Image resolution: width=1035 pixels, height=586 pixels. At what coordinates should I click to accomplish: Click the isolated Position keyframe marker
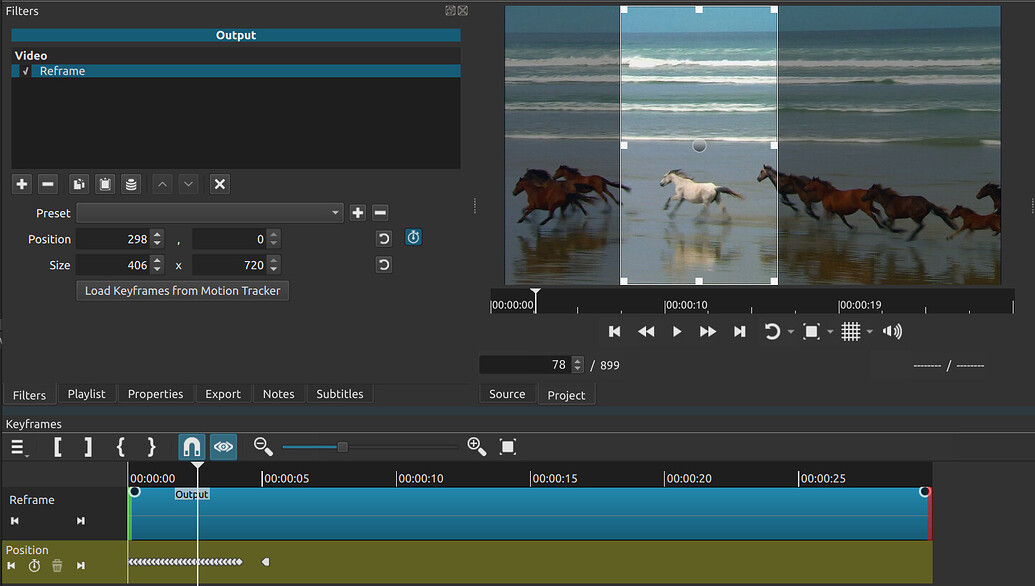click(265, 562)
